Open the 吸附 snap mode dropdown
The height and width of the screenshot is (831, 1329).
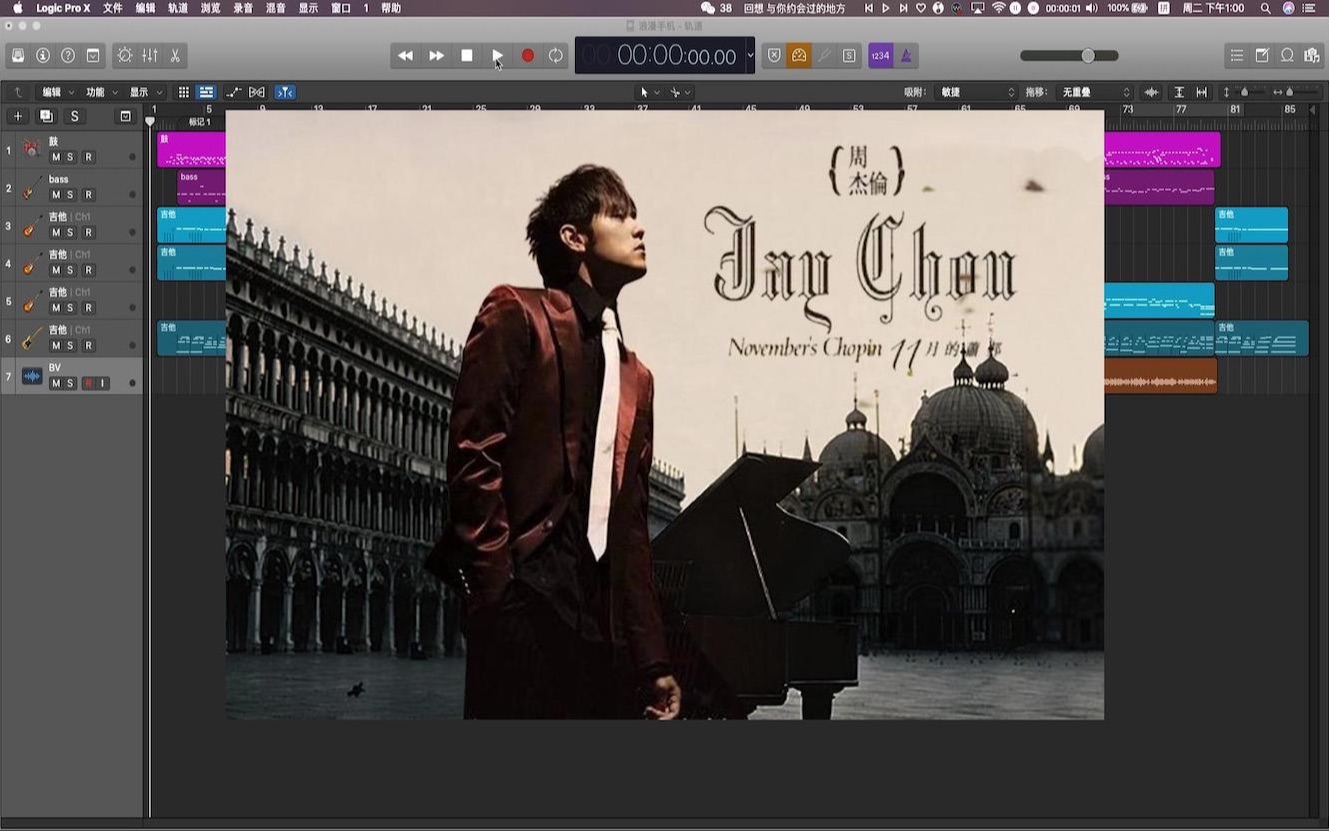click(977, 92)
